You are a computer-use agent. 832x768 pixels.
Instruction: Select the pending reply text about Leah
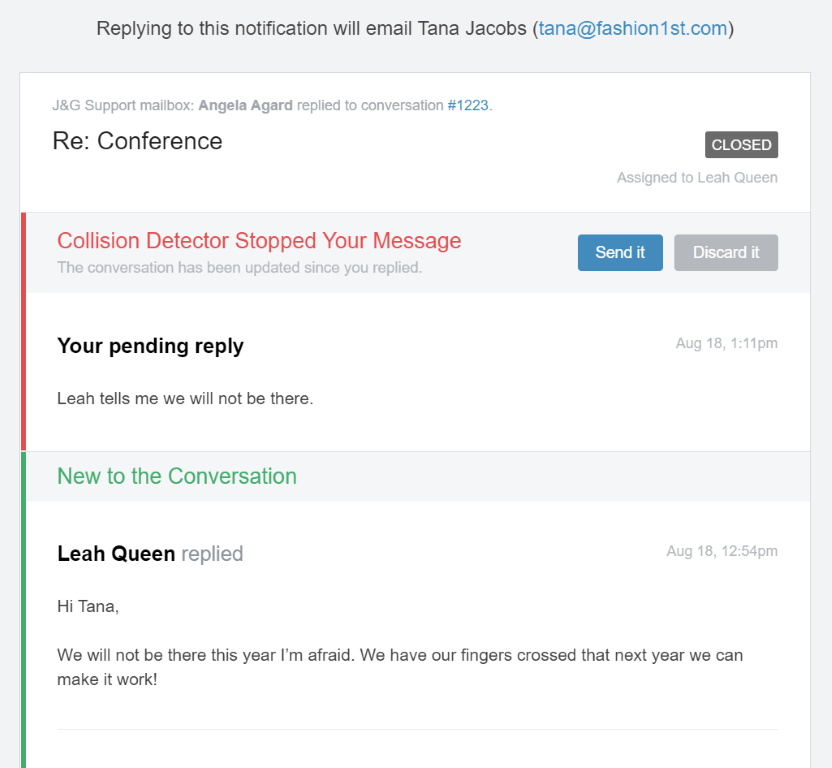[x=185, y=398]
